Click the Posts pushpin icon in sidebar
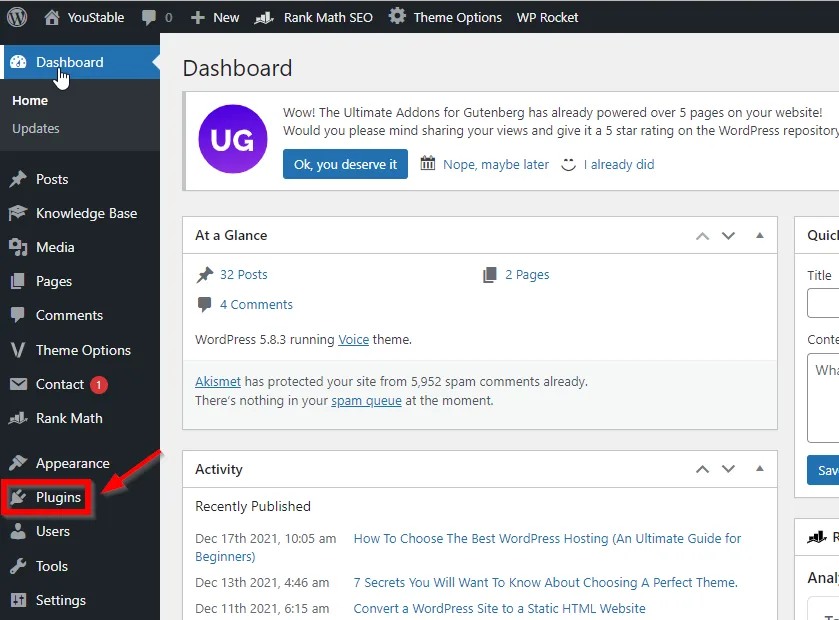839x620 pixels. pyautogui.click(x=18, y=179)
